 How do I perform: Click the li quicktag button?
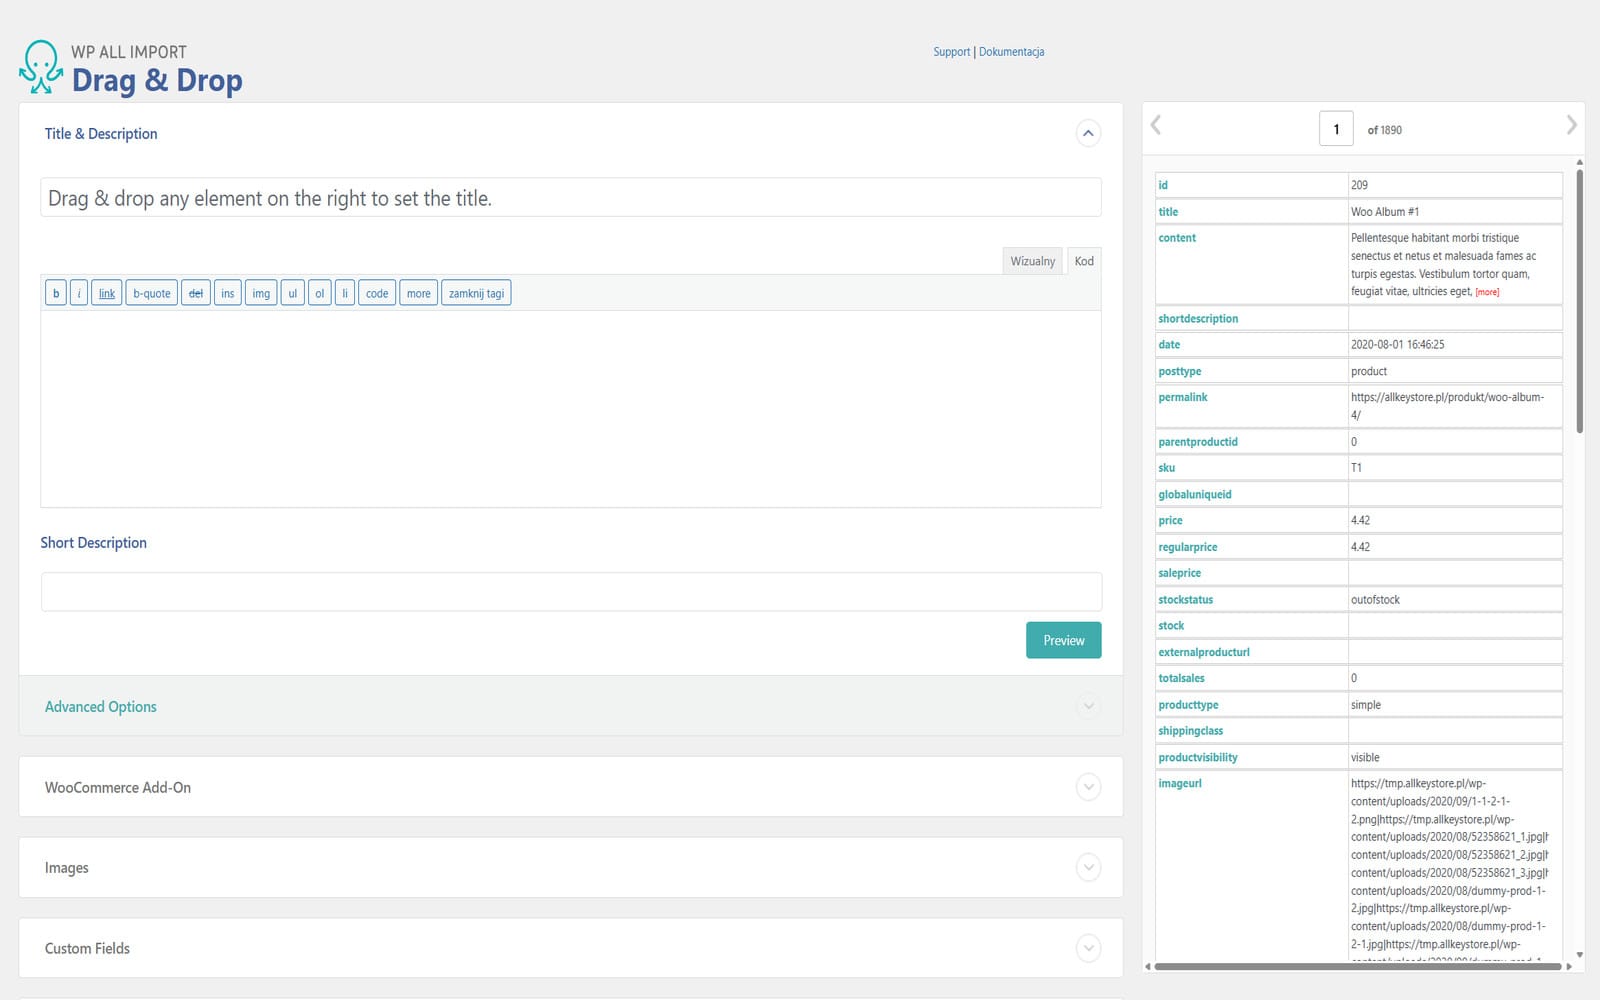(x=345, y=293)
